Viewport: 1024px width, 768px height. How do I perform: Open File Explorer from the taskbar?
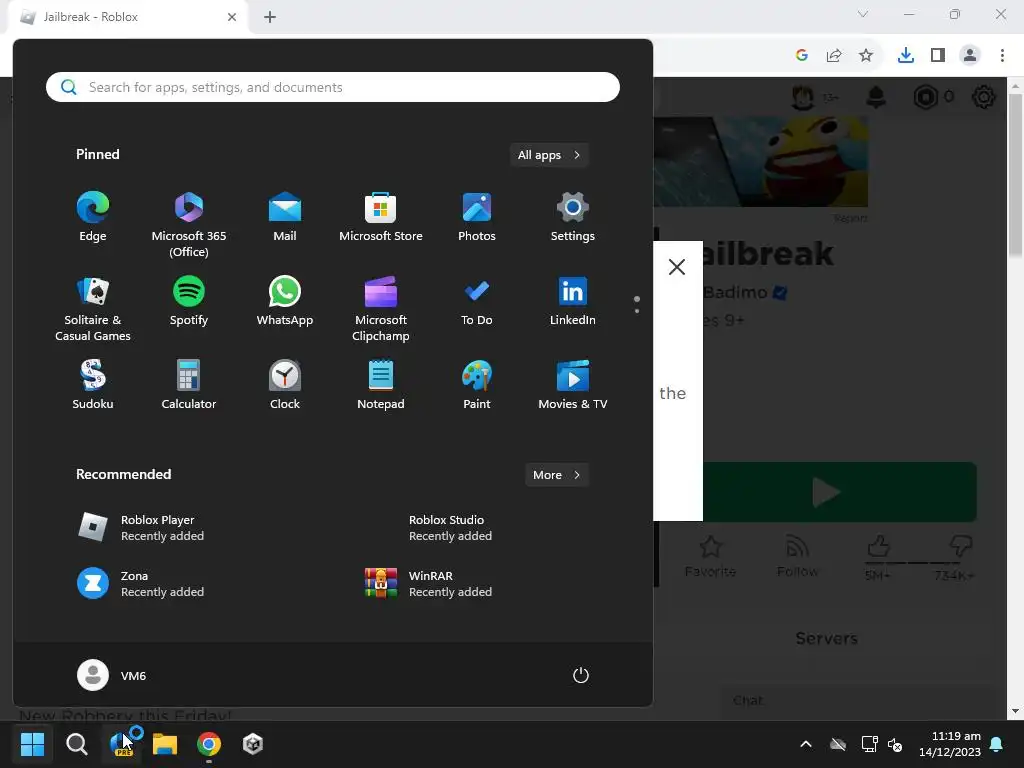pyautogui.click(x=165, y=744)
